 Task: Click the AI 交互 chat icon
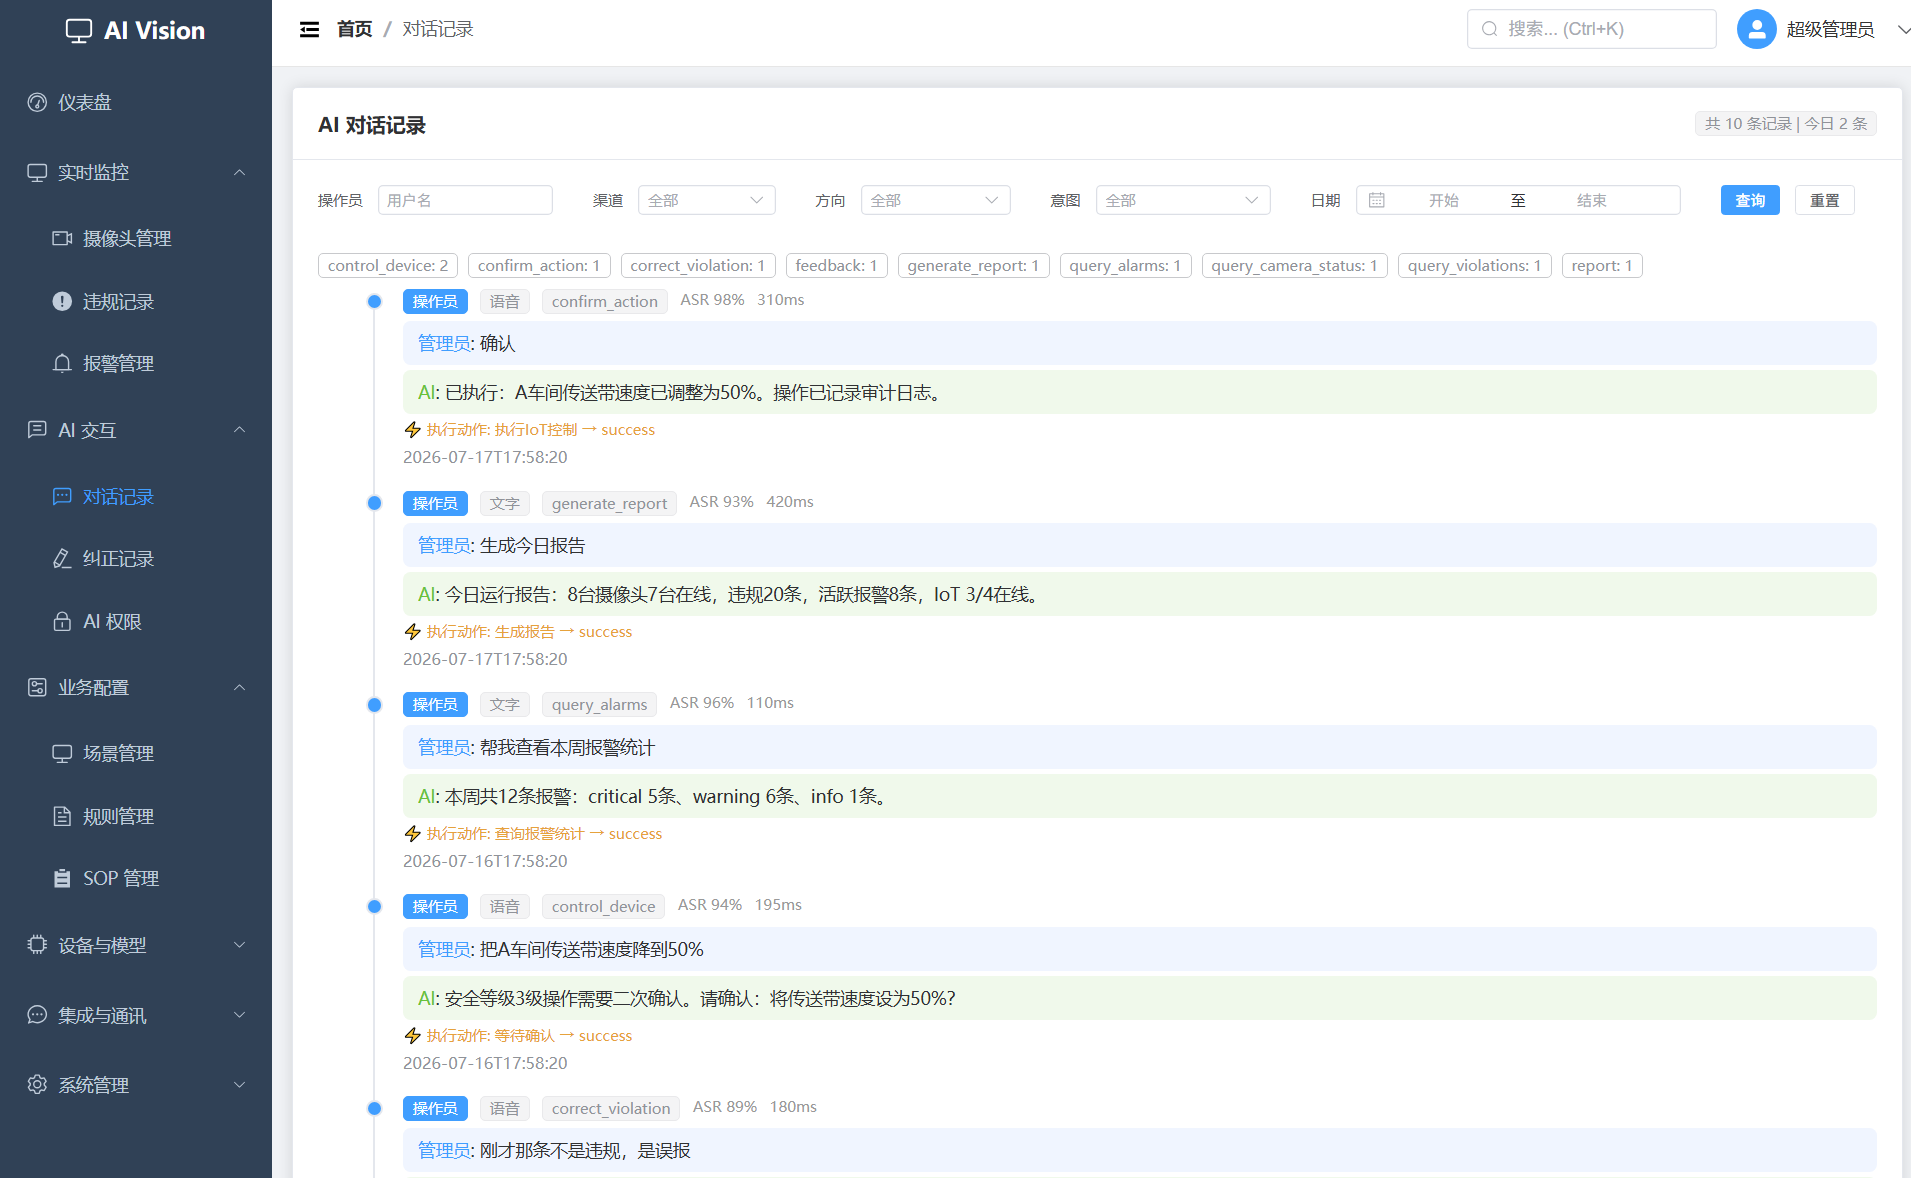(x=37, y=430)
